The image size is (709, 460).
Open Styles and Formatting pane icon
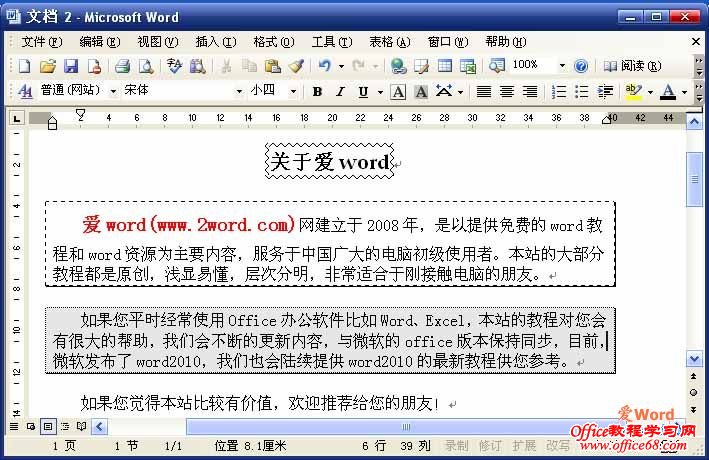(x=24, y=92)
